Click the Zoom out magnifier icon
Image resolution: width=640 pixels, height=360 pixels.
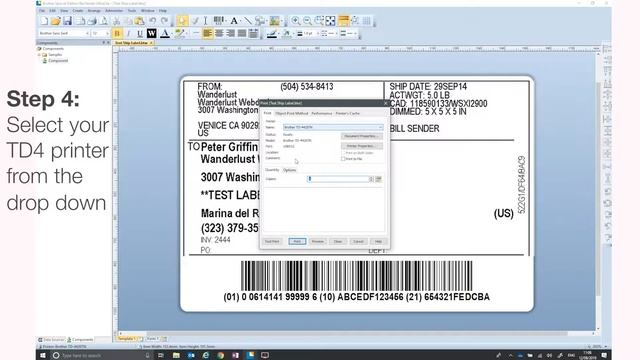307,21
